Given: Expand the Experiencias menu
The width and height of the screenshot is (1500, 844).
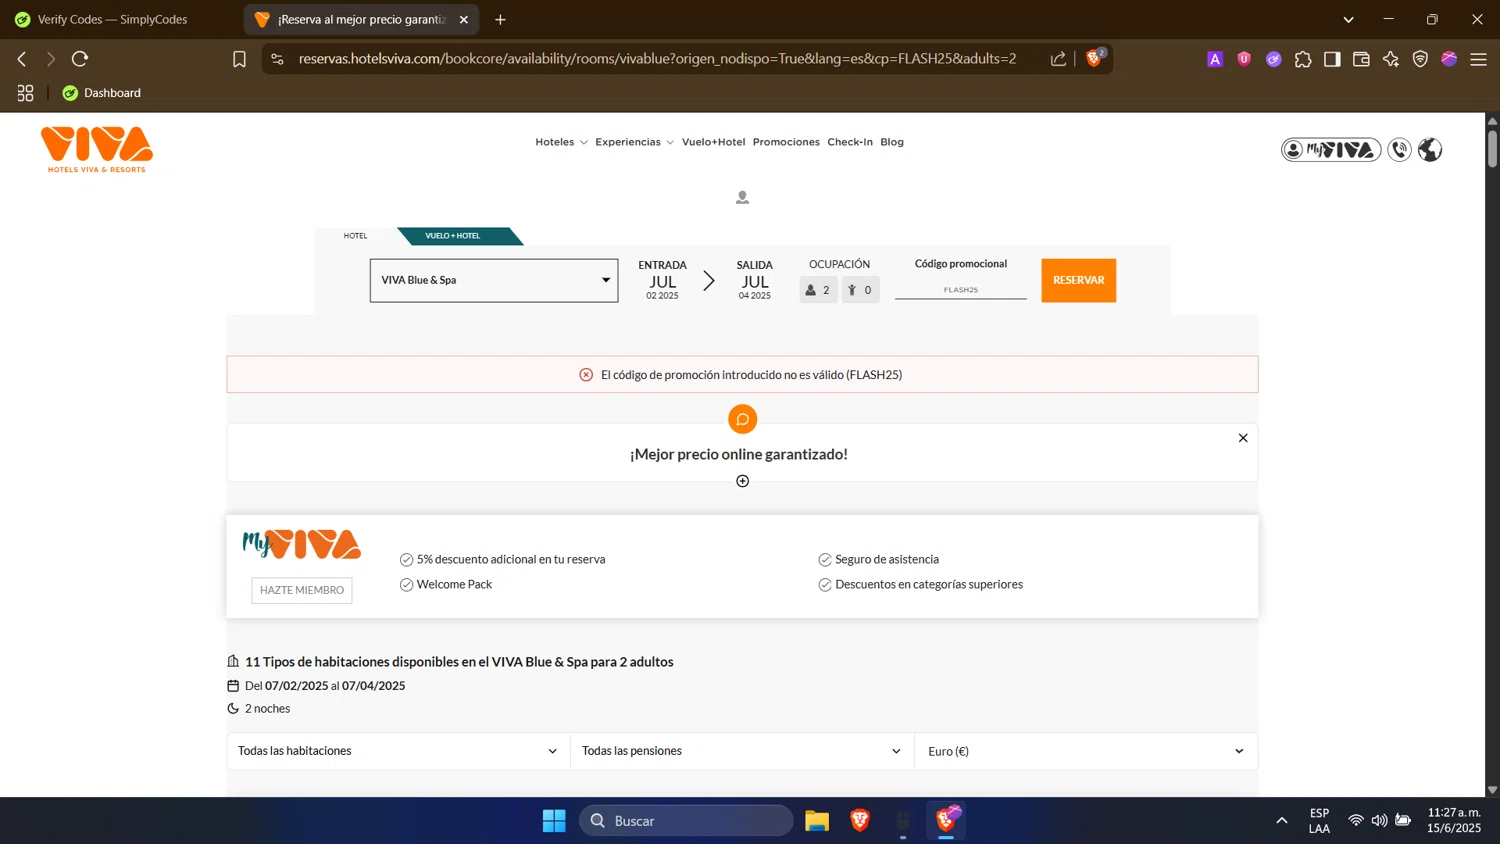Looking at the screenshot, I should tap(634, 142).
